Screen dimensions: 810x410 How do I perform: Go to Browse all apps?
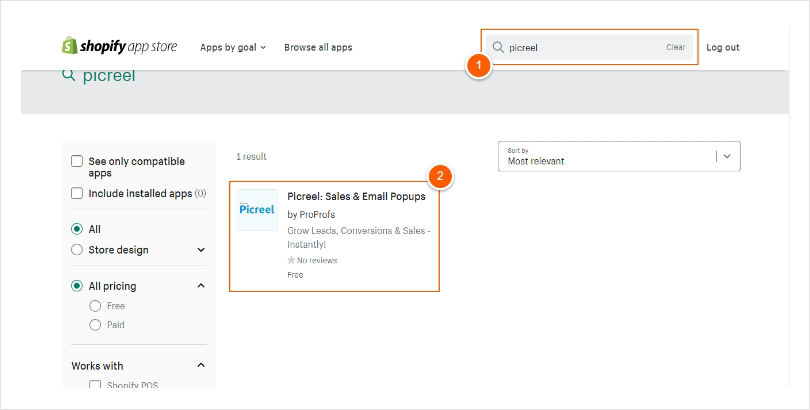pos(318,47)
